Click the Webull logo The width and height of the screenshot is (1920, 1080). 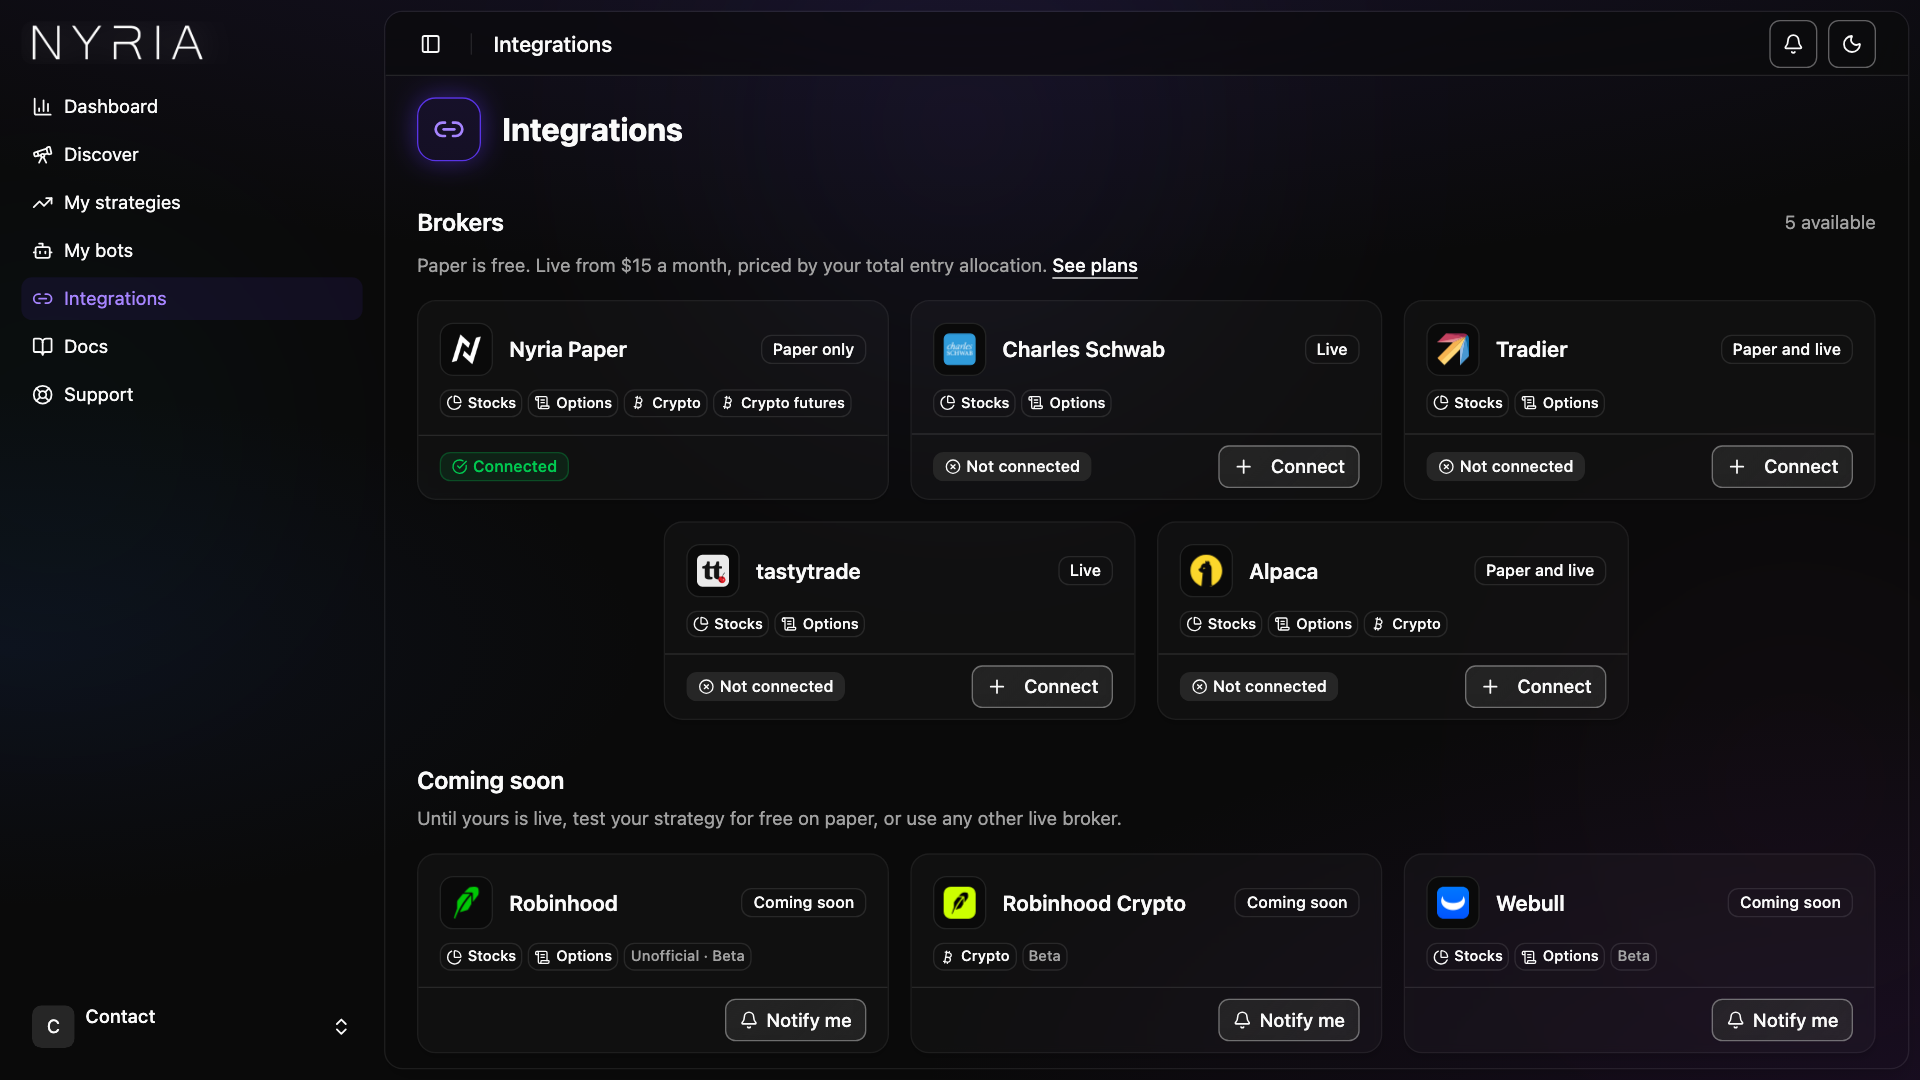(x=1453, y=903)
